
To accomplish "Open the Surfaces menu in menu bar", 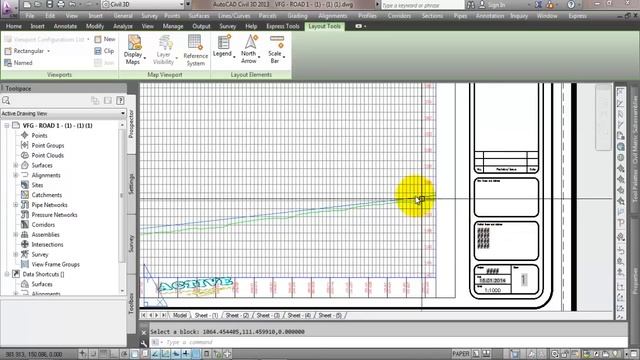I will (x=199, y=16).
